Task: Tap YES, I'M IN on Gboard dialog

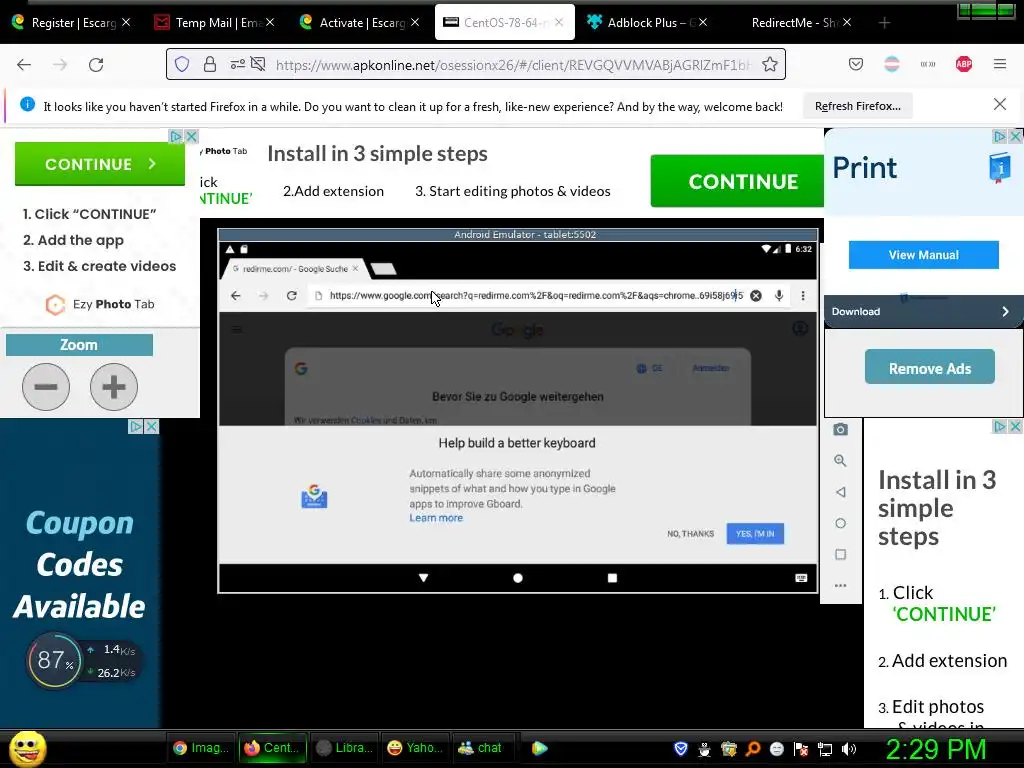Action: 755,534
